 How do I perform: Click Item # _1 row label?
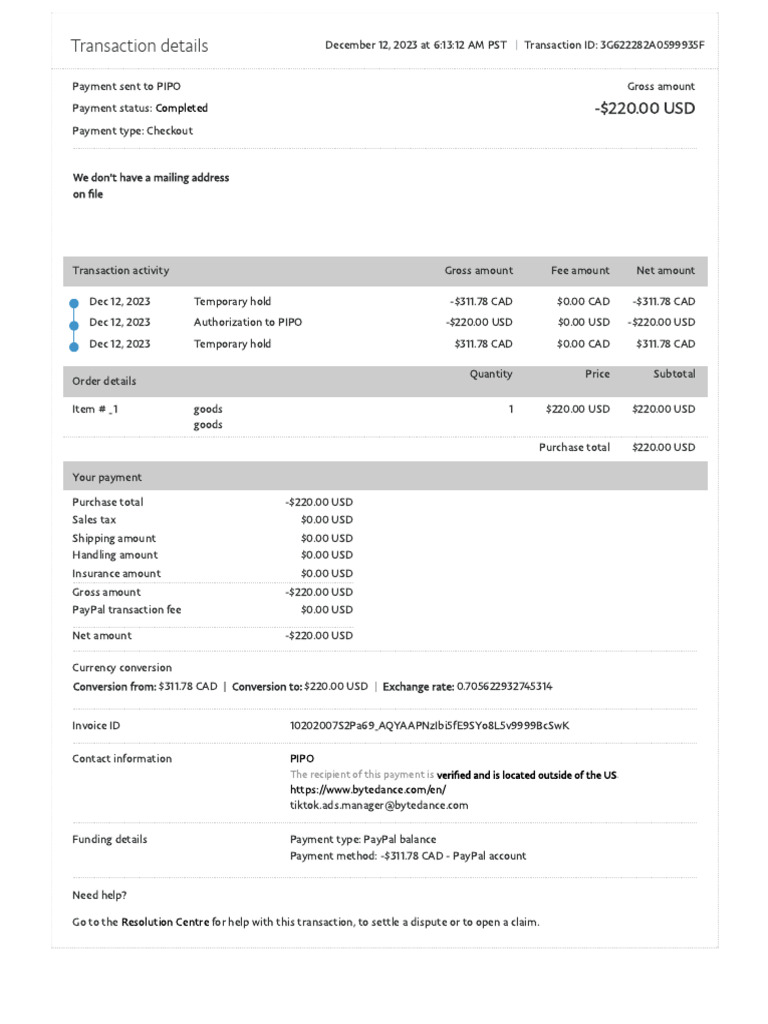95,409
